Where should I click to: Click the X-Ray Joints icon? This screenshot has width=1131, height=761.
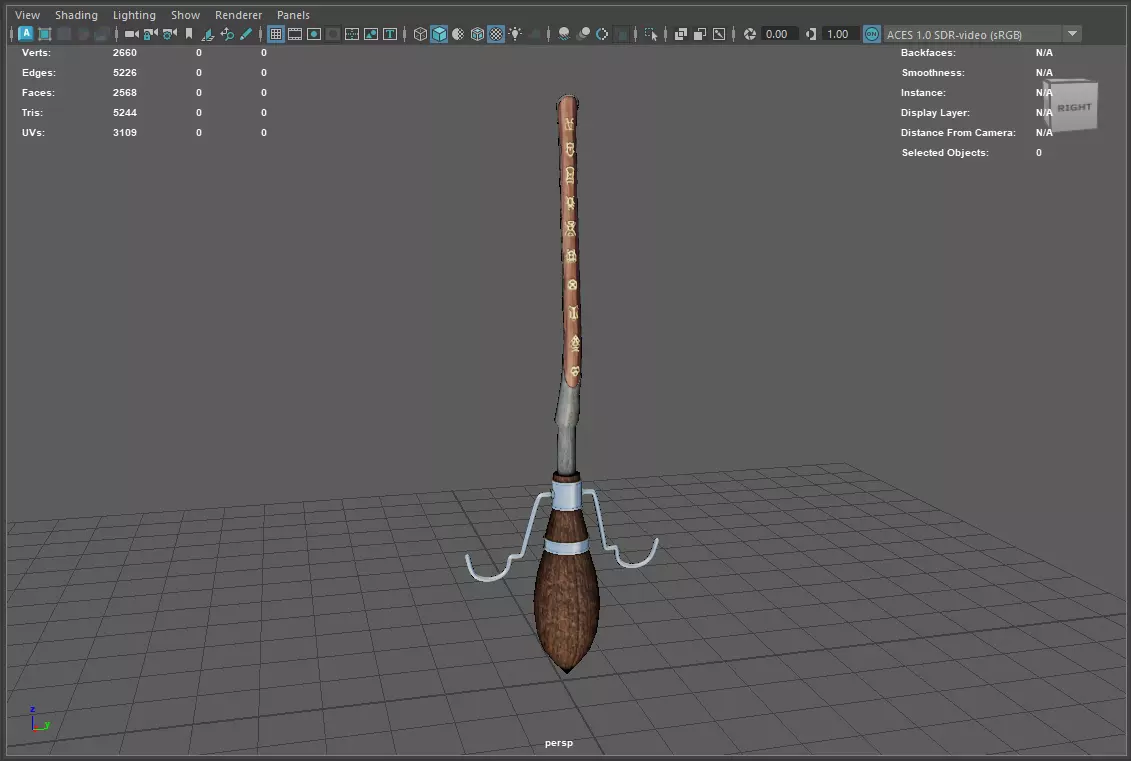719,34
